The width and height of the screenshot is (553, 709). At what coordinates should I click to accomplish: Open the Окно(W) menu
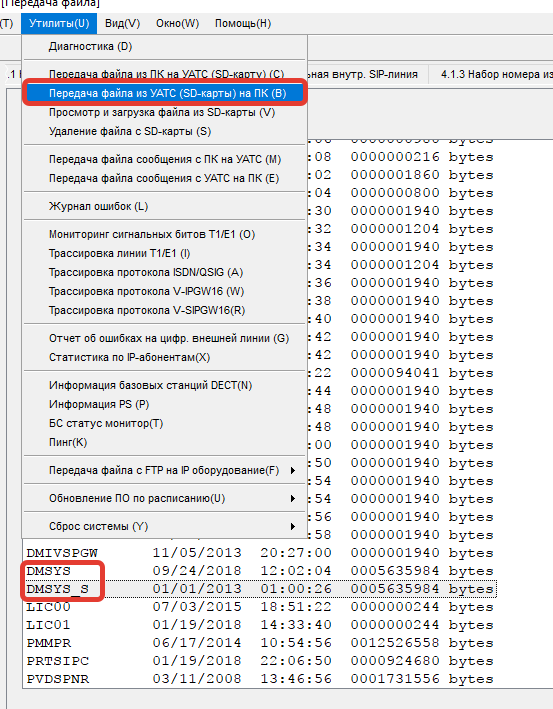click(x=177, y=24)
